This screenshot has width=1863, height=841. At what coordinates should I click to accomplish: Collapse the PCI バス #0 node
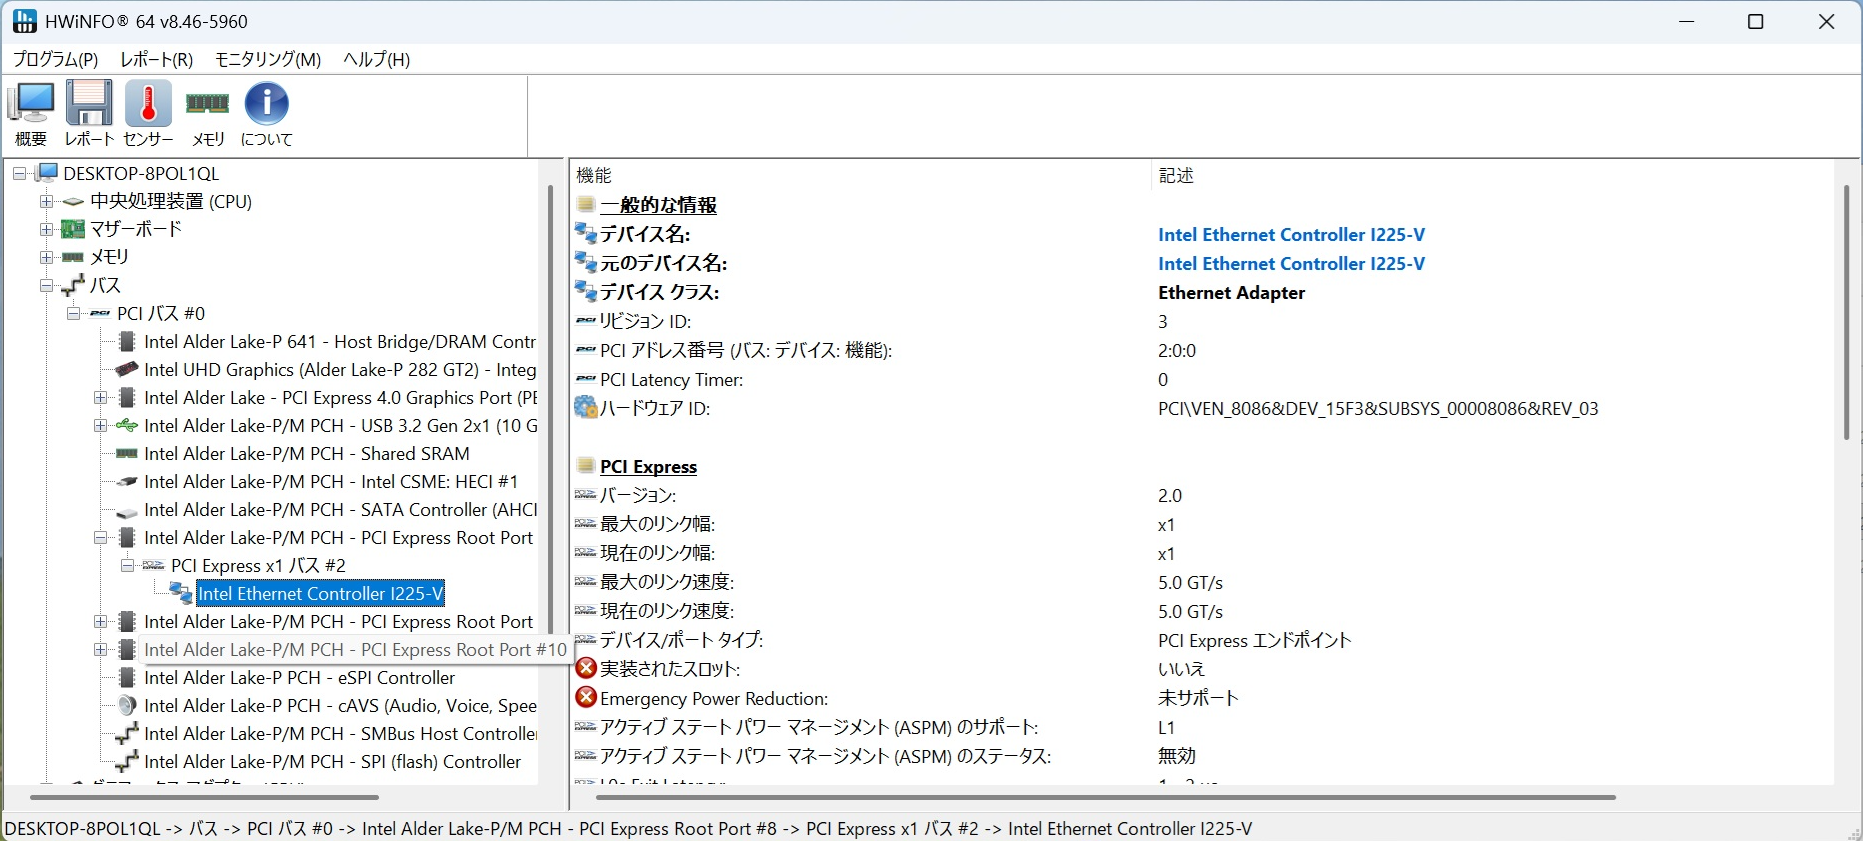click(73, 313)
